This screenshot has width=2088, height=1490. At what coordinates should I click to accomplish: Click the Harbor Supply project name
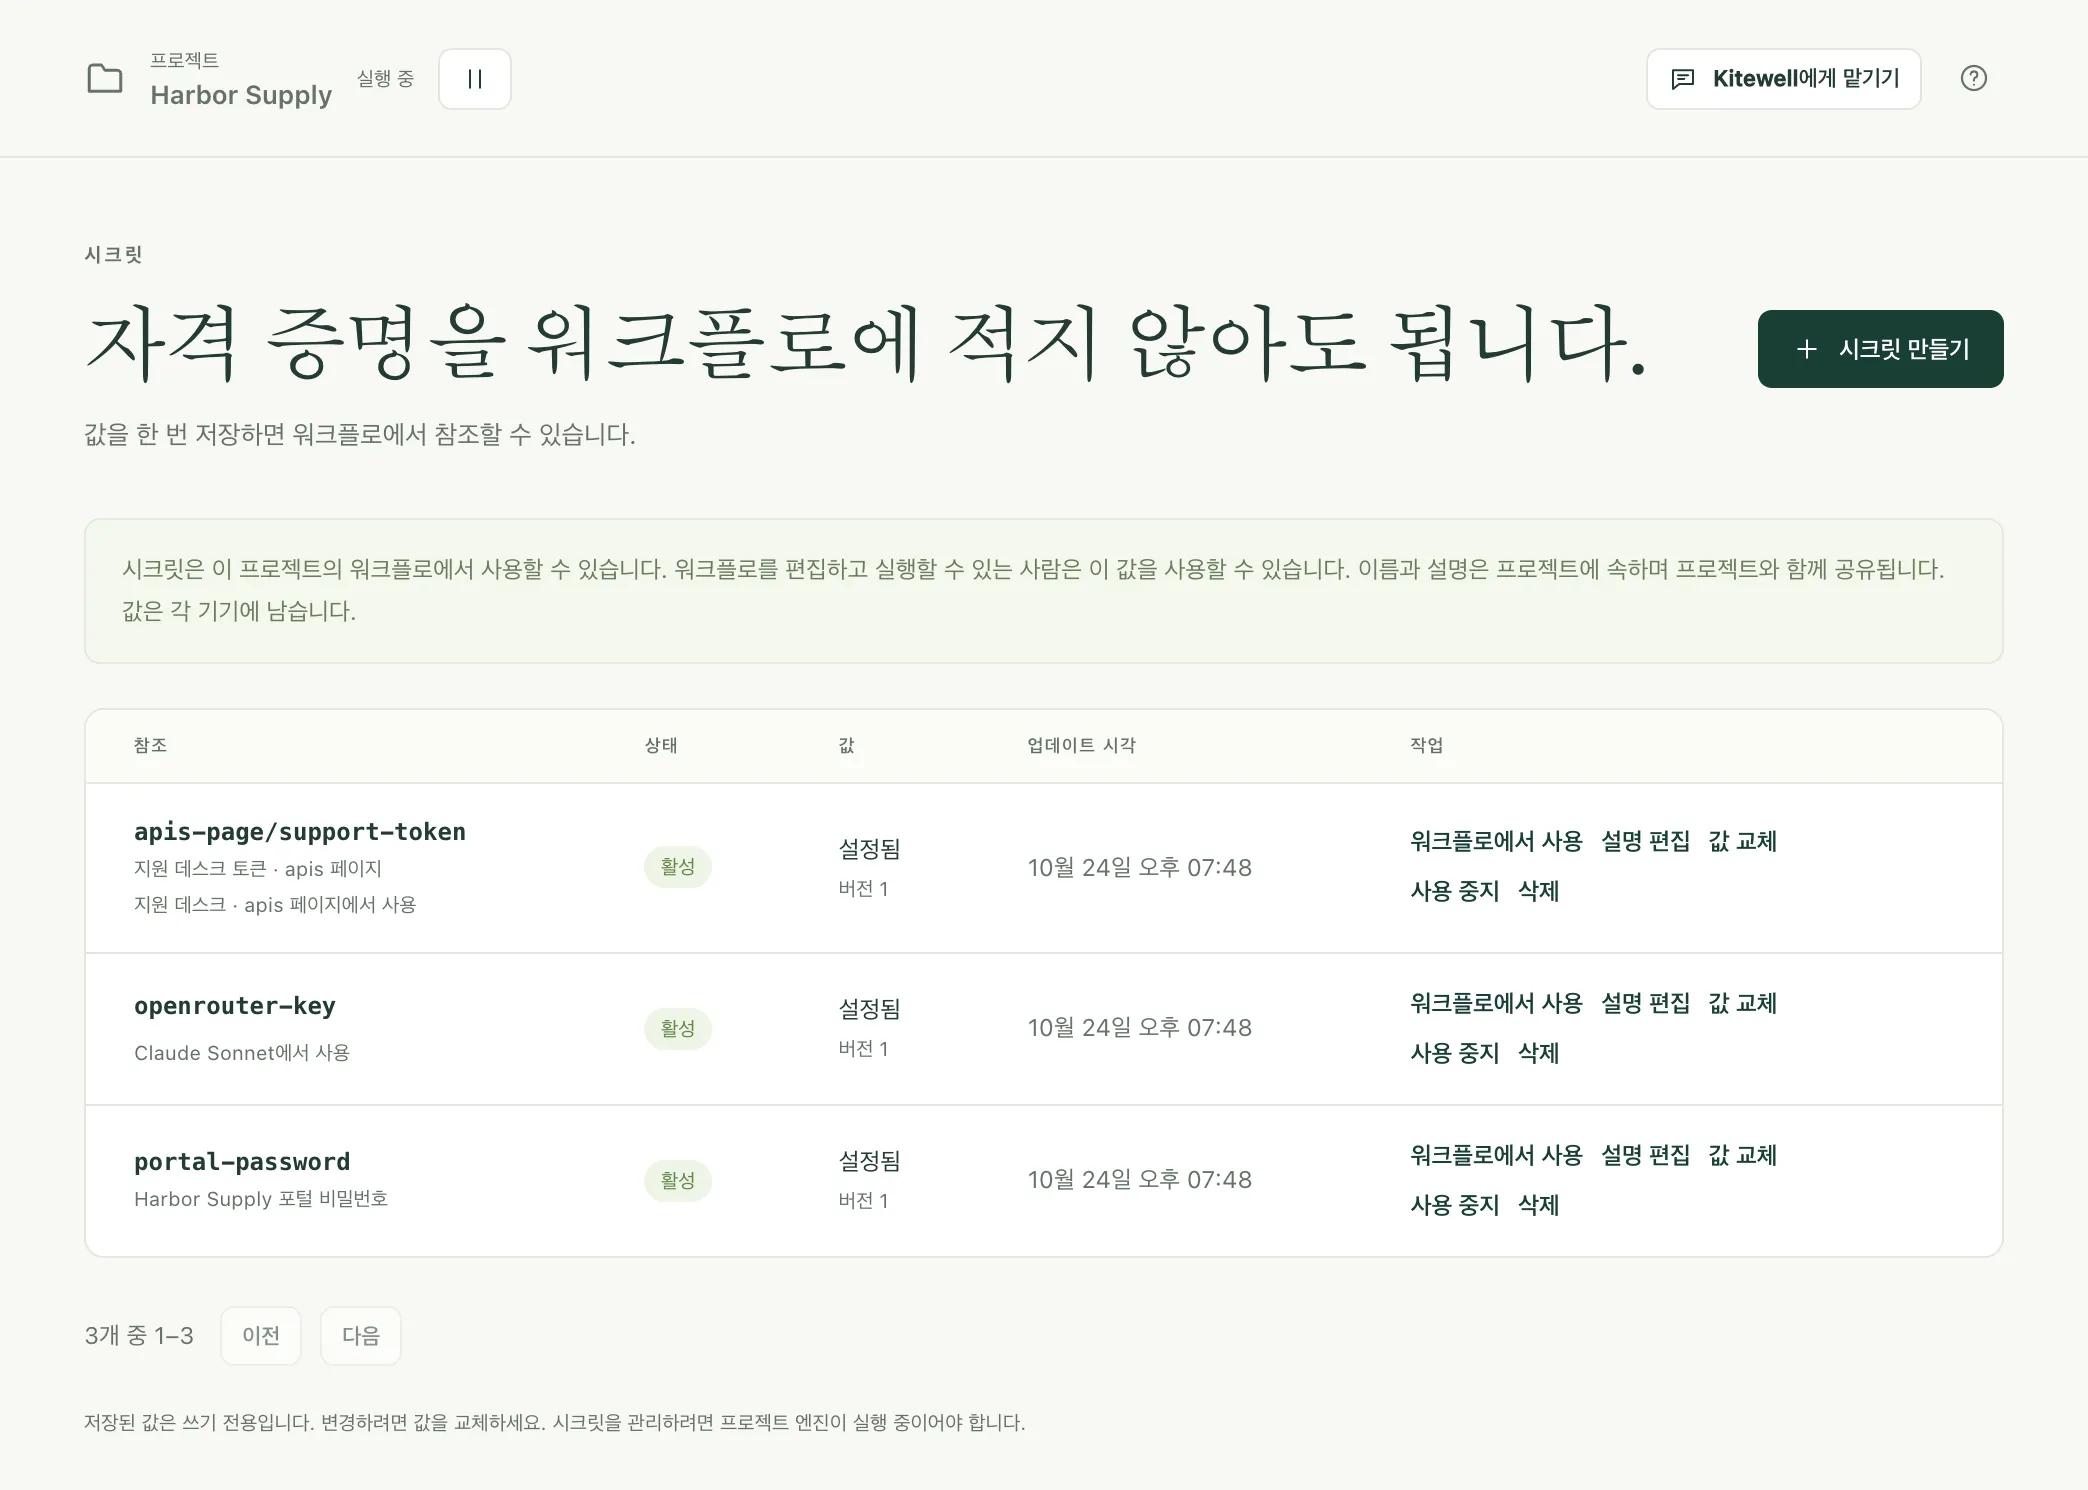[x=241, y=95]
